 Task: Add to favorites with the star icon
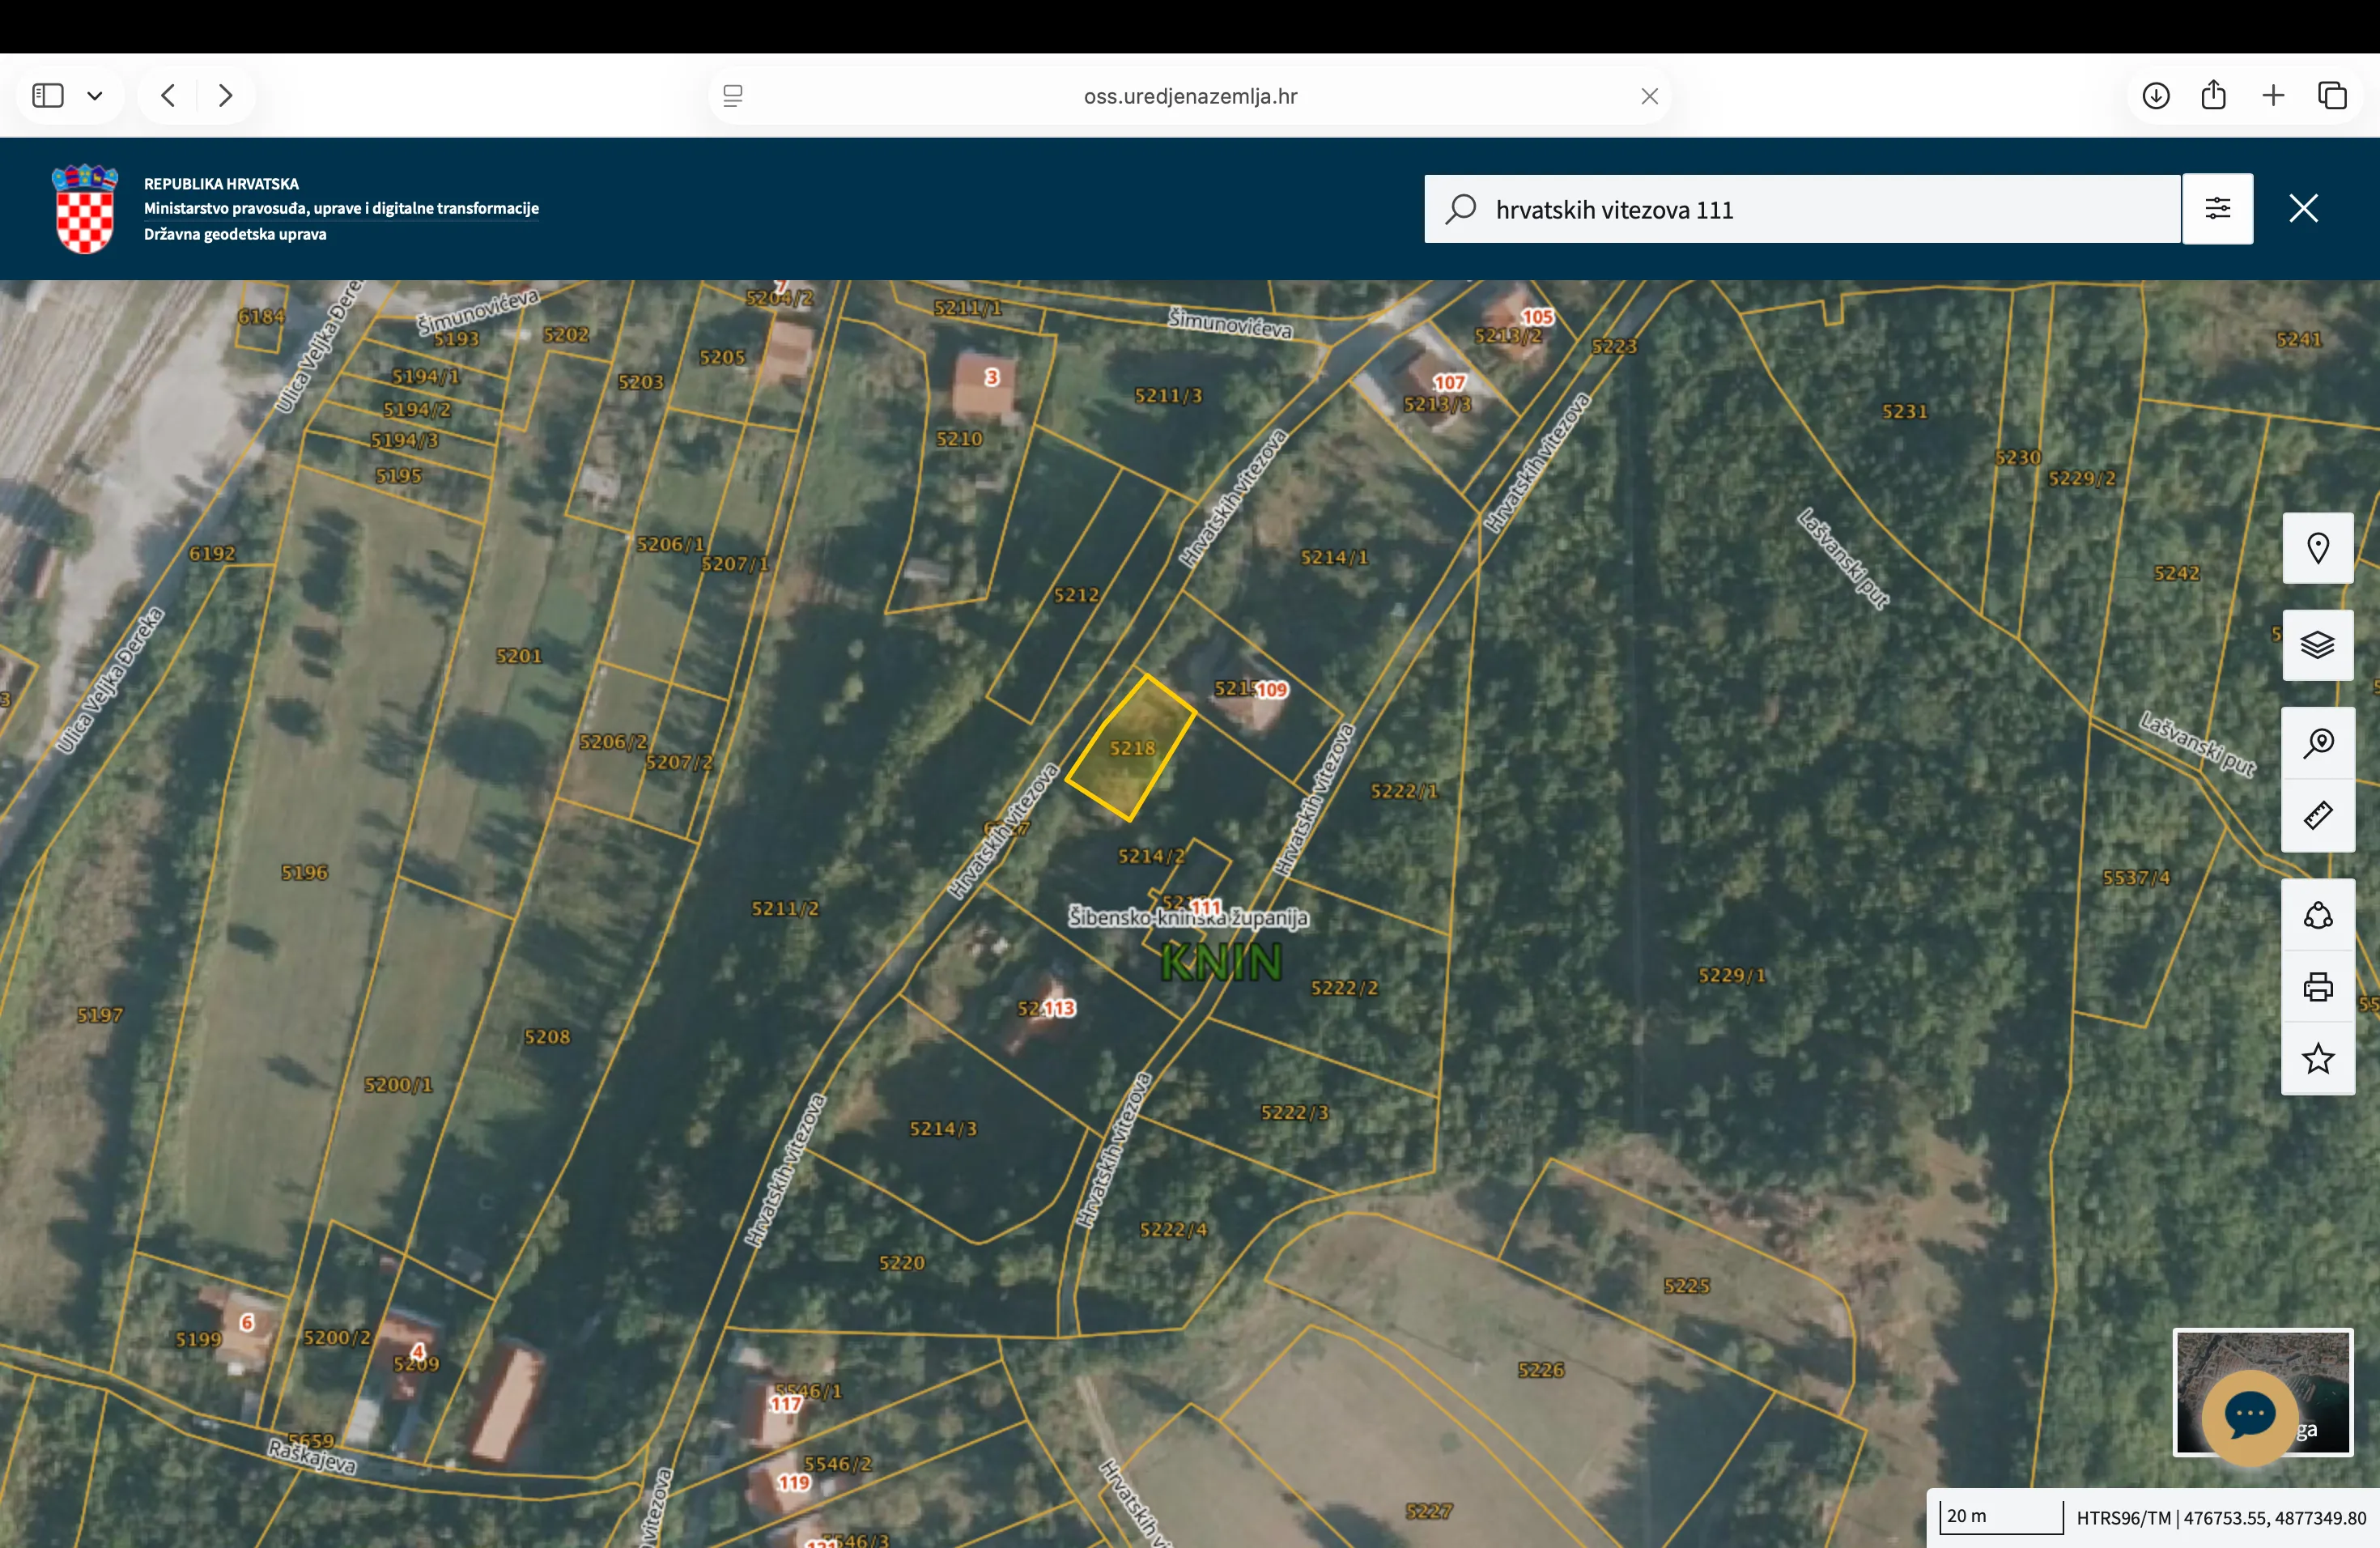click(2318, 1059)
